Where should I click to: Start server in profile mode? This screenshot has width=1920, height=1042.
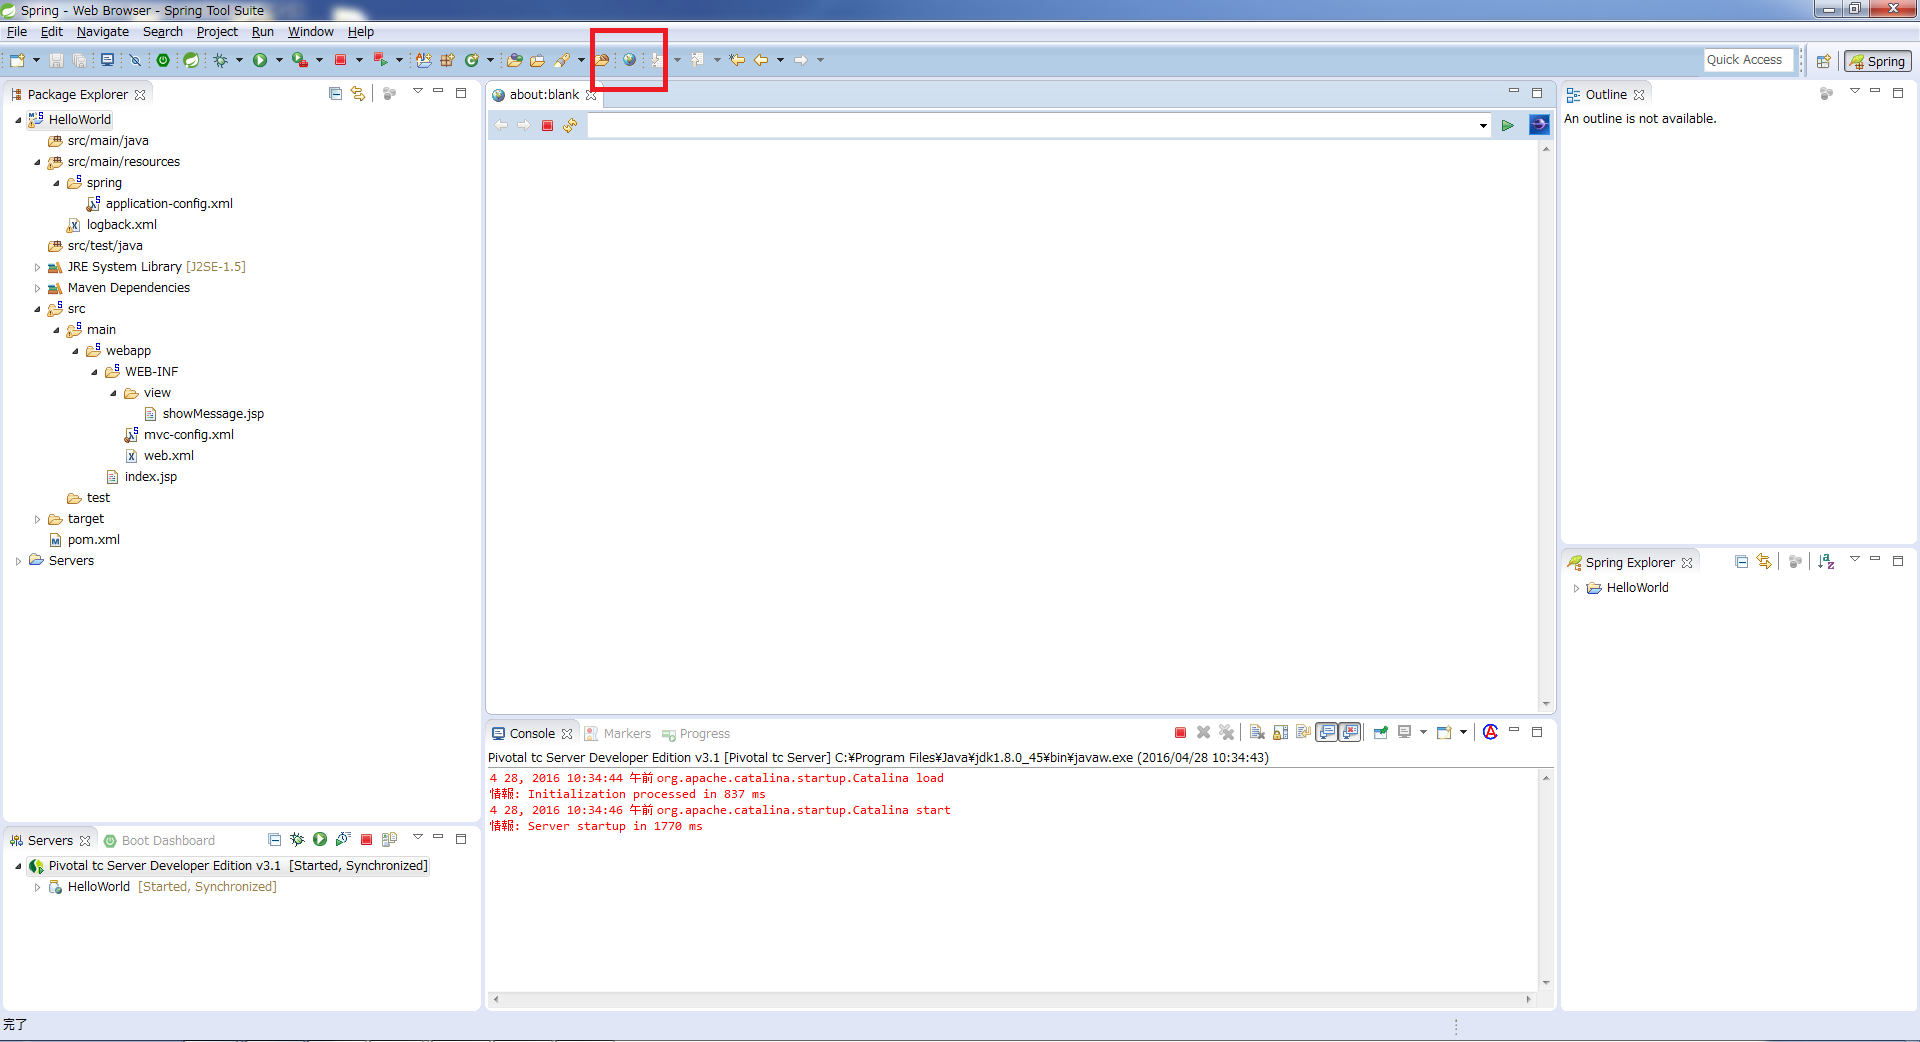click(x=343, y=840)
